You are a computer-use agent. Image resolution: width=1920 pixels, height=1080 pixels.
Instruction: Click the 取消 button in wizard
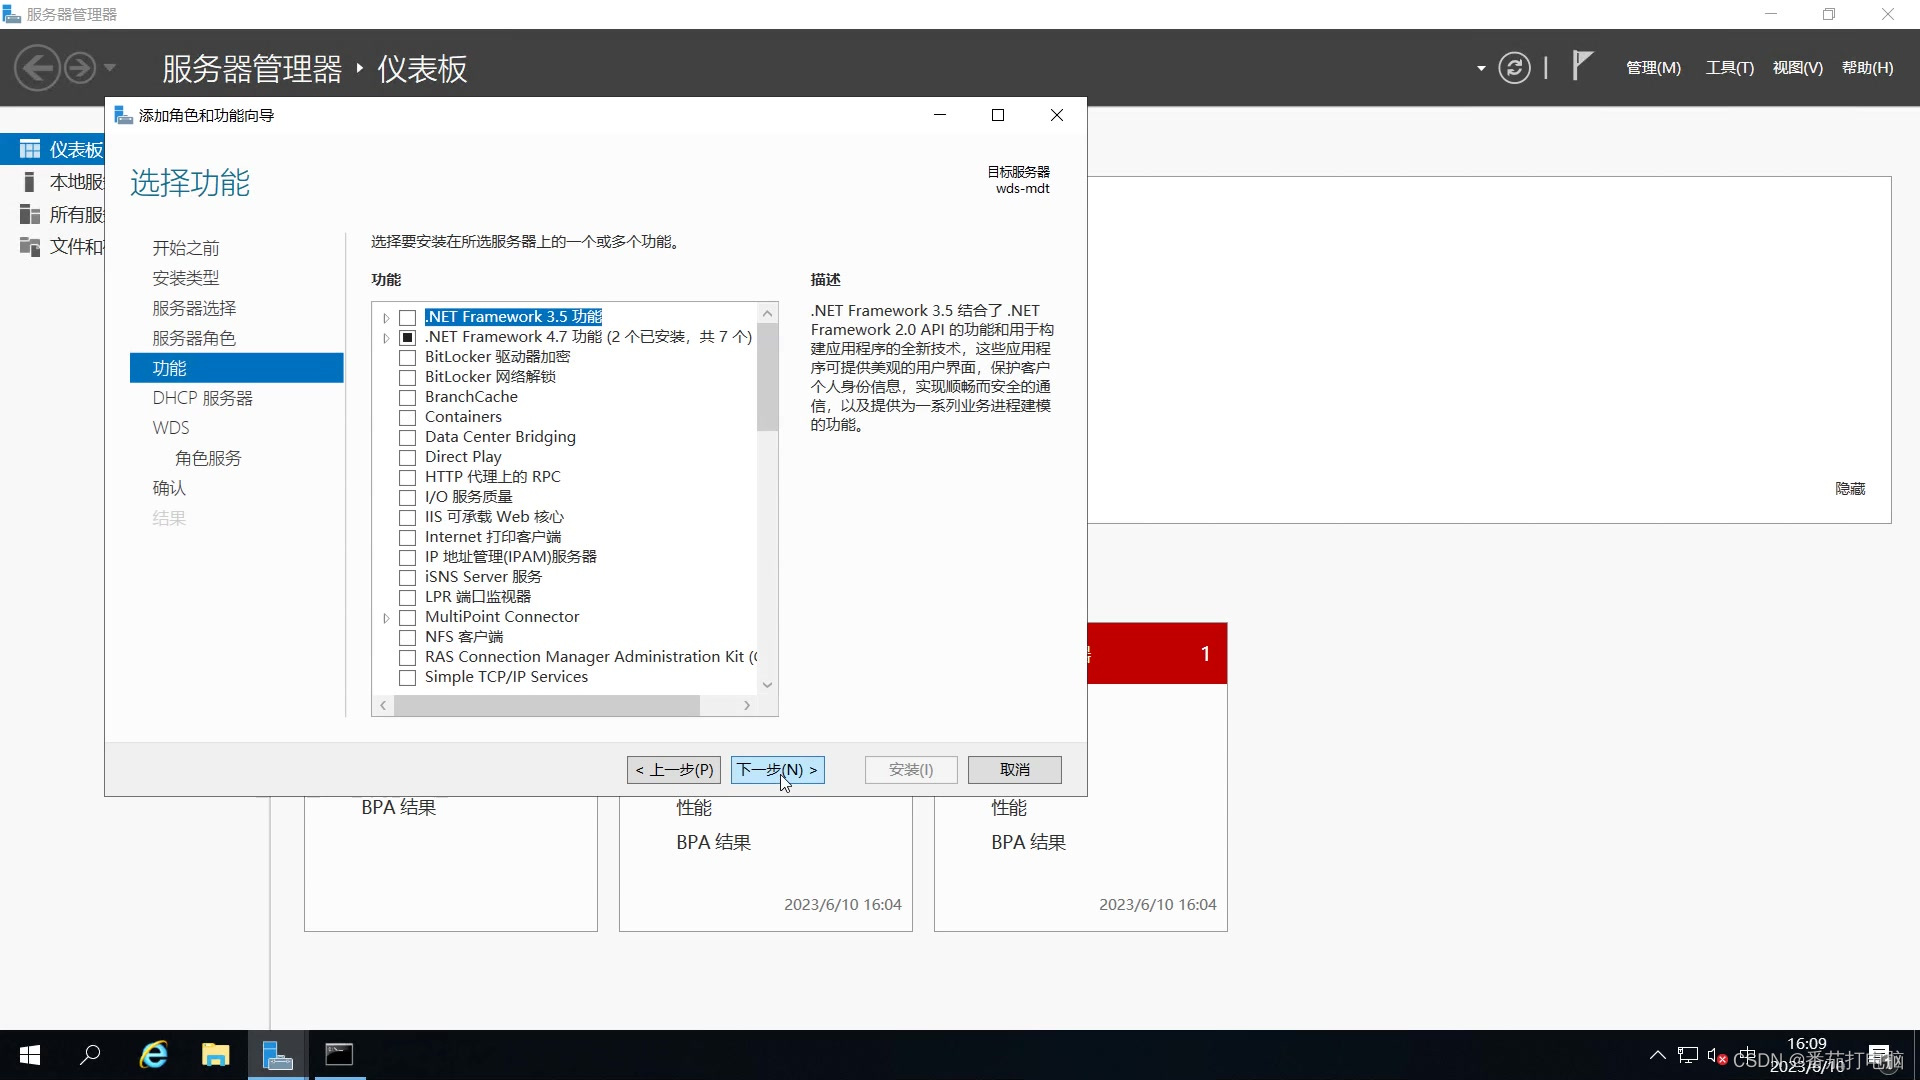pyautogui.click(x=1015, y=770)
